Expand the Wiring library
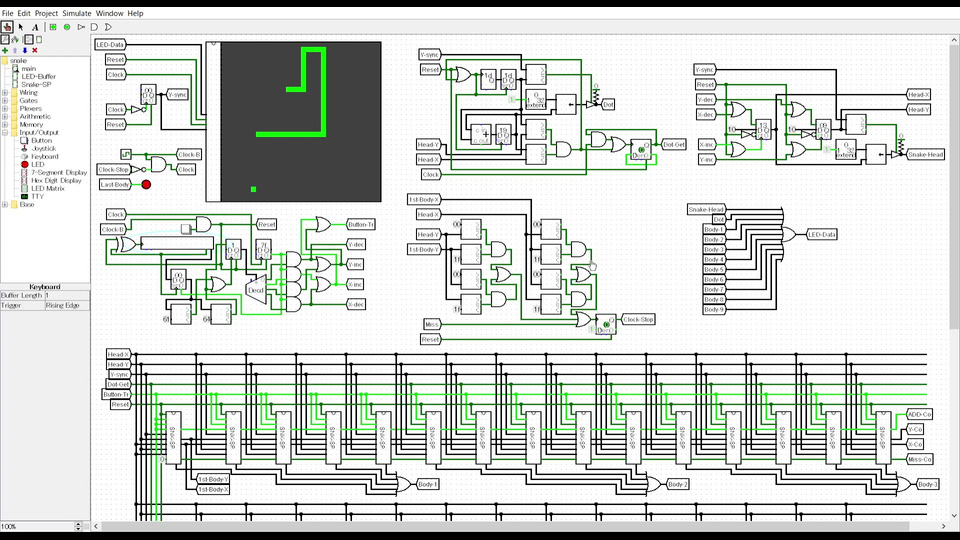This screenshot has width=960, height=540. point(5,92)
